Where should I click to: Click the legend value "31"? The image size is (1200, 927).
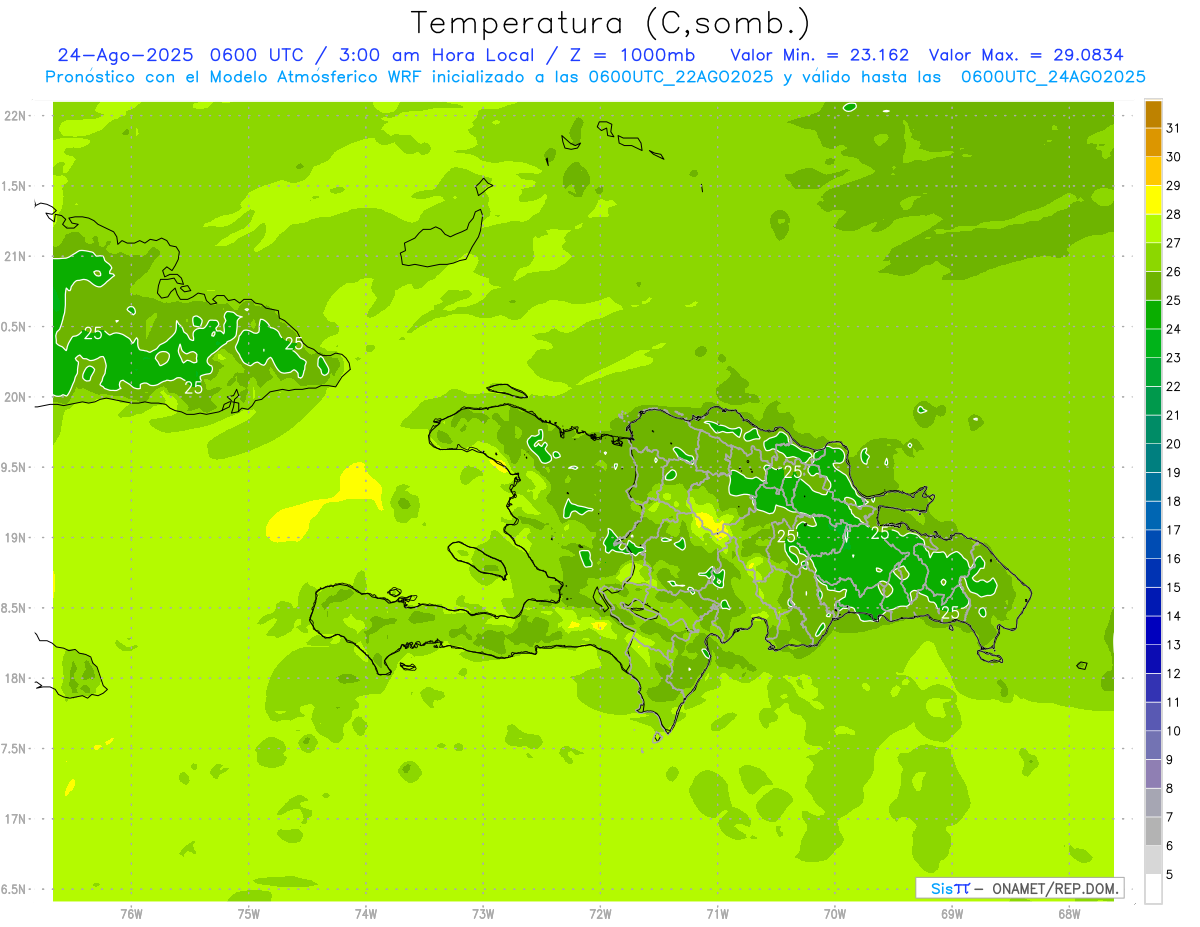[1174, 128]
